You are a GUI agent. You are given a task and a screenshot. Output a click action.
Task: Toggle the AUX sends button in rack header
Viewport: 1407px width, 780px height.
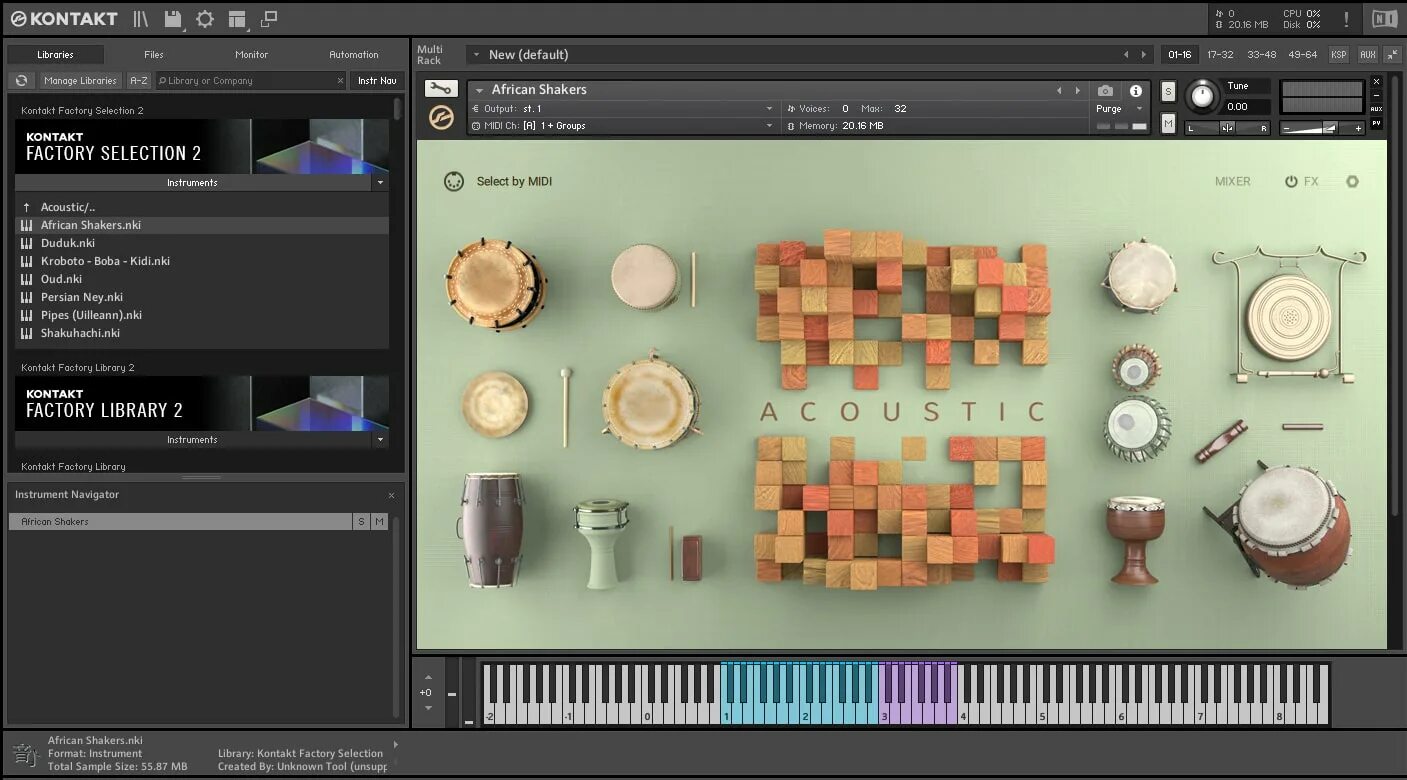1367,54
